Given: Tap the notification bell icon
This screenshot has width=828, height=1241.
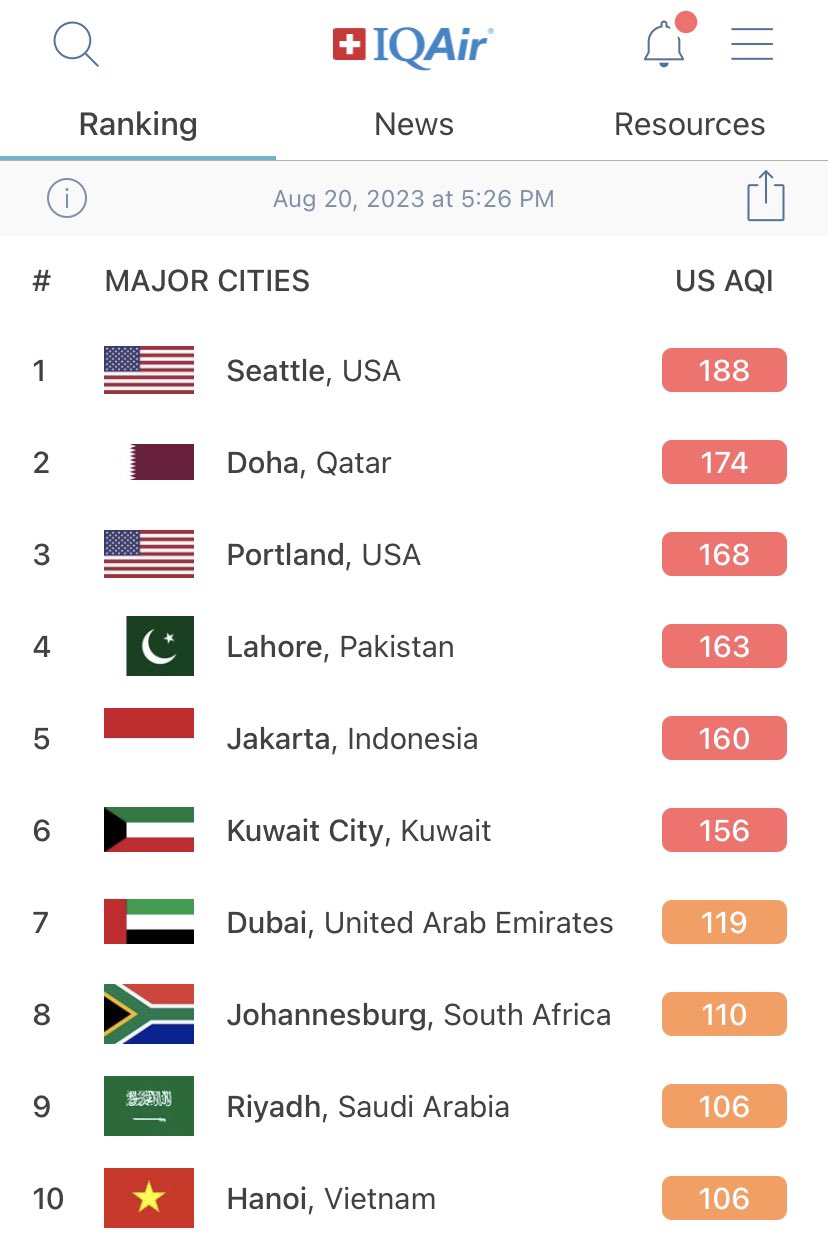Looking at the screenshot, I should pos(663,45).
